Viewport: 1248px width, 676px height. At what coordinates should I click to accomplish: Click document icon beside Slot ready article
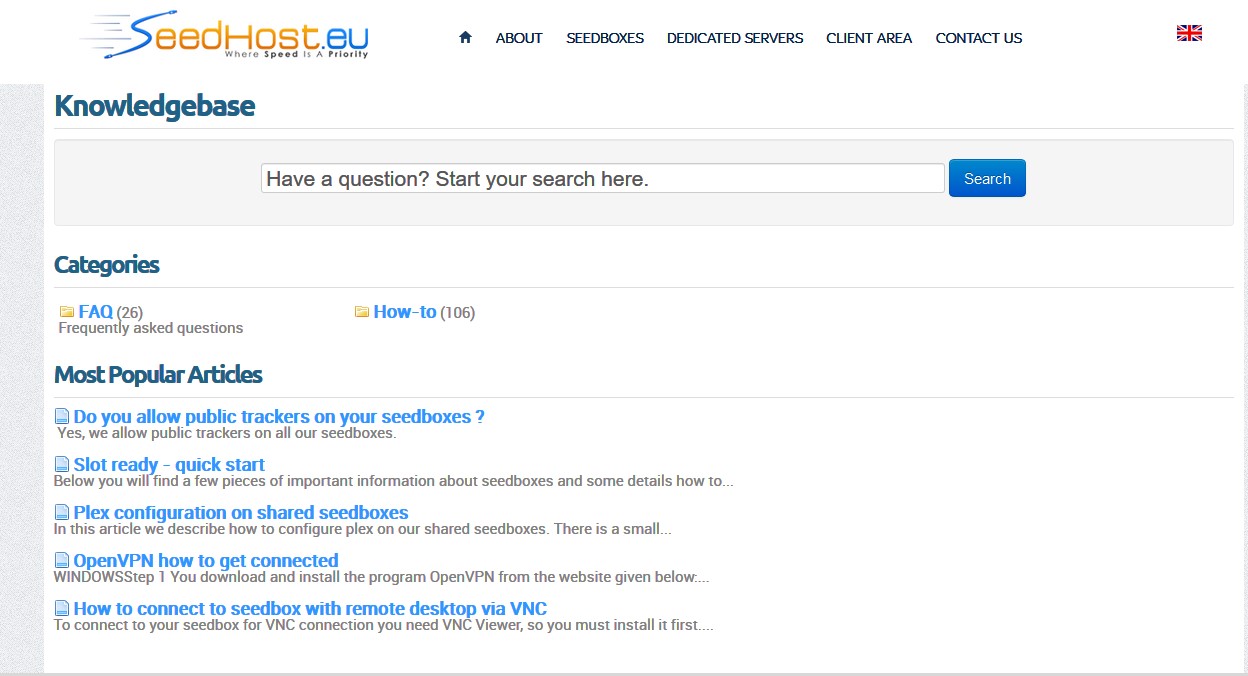[x=62, y=464]
